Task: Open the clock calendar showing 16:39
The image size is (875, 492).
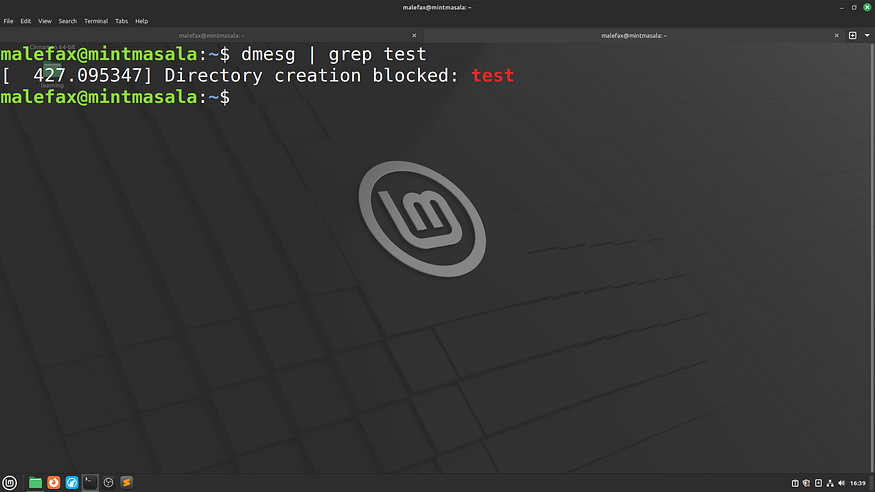Action: pos(858,483)
